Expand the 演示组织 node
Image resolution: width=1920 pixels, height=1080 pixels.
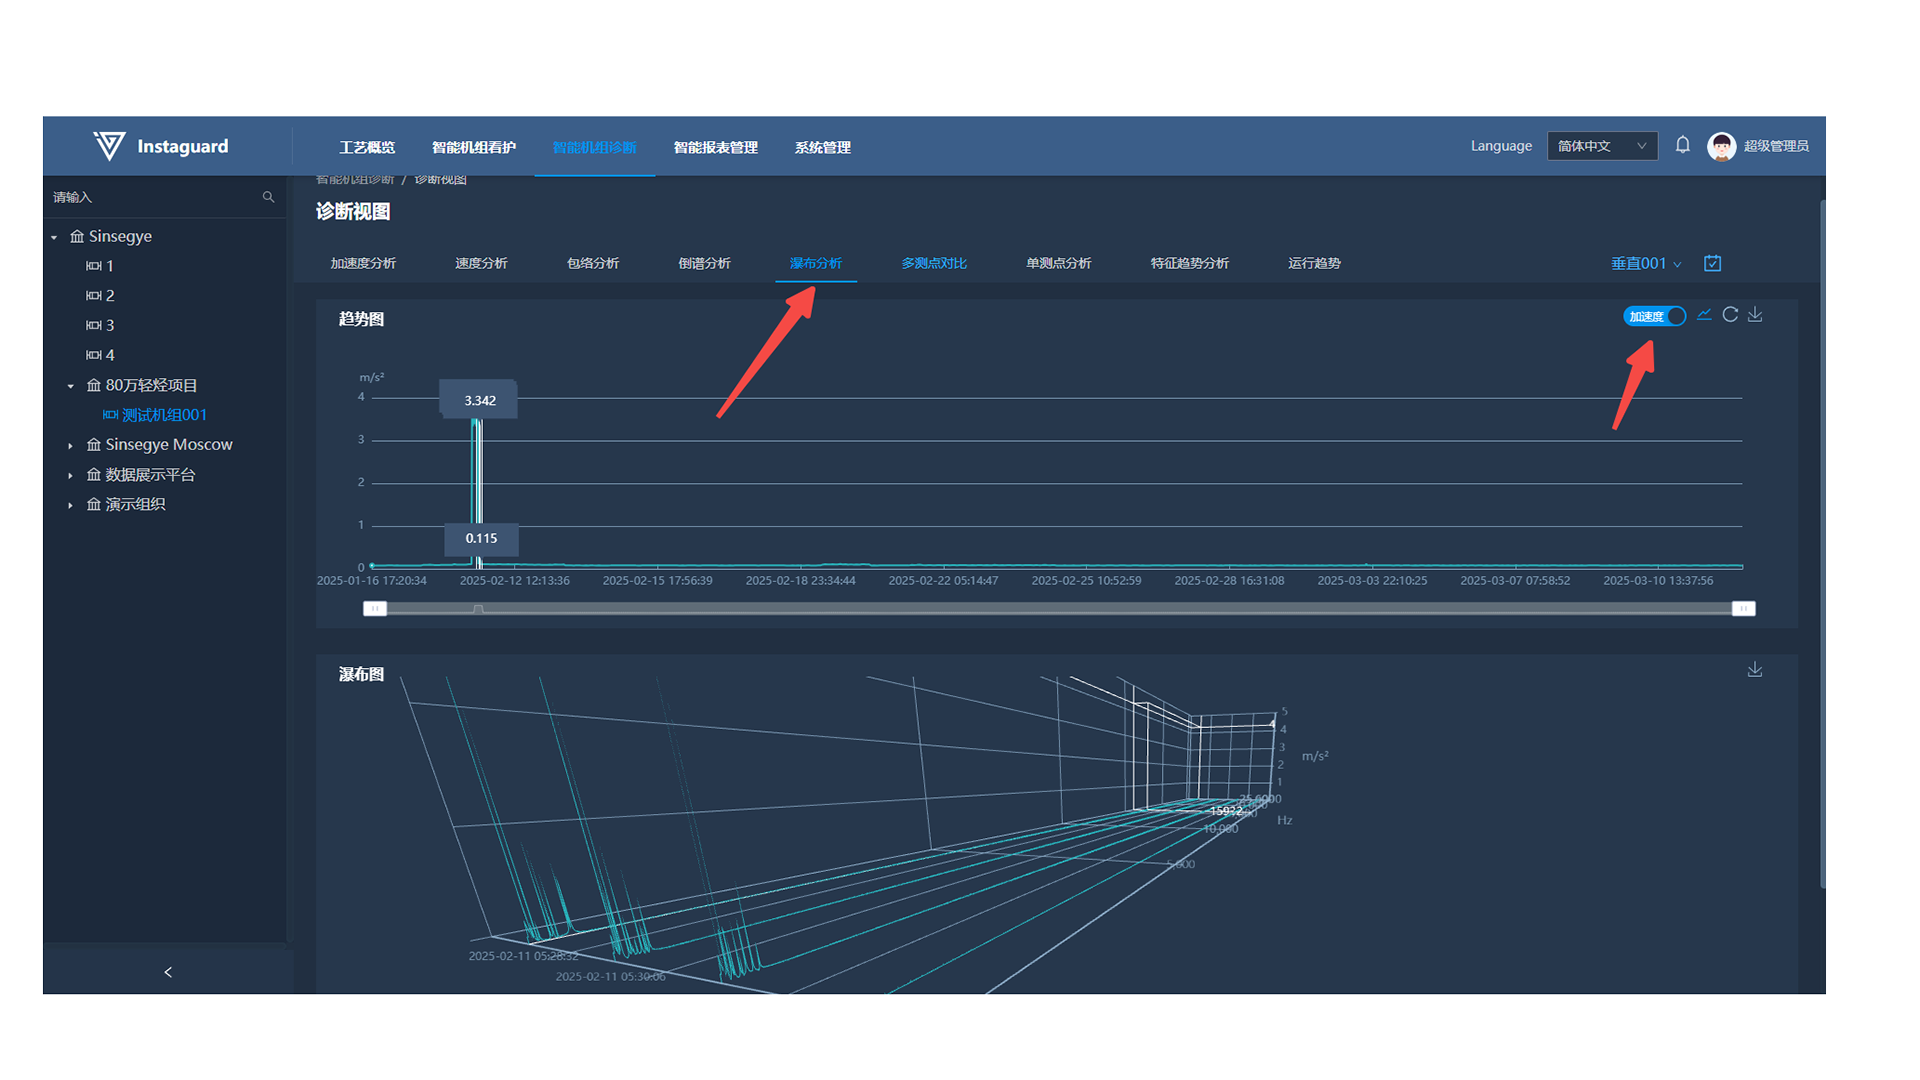tap(70, 506)
